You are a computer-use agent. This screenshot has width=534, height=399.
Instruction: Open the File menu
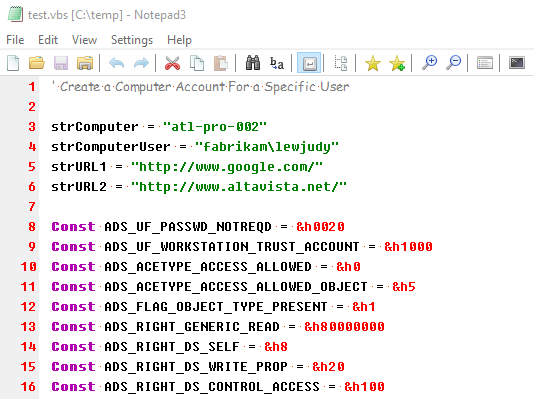pyautogui.click(x=15, y=40)
